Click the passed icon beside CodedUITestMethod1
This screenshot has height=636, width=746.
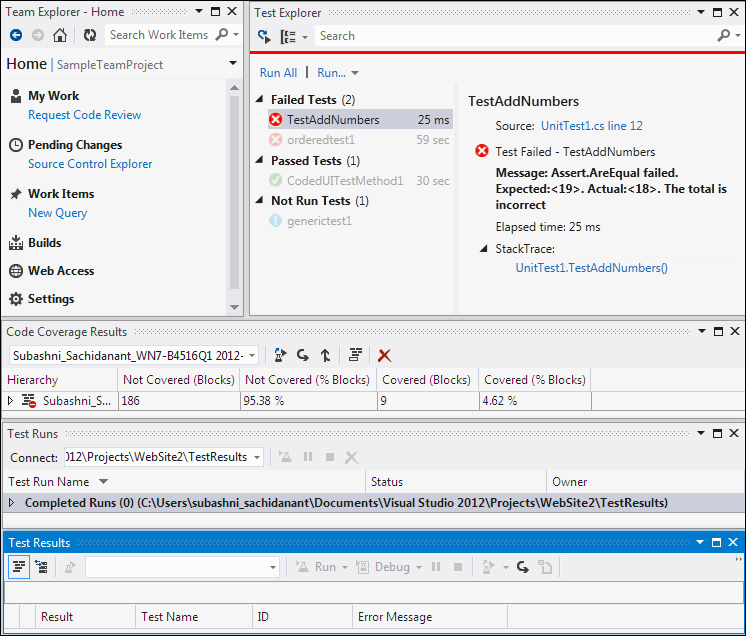pos(275,180)
